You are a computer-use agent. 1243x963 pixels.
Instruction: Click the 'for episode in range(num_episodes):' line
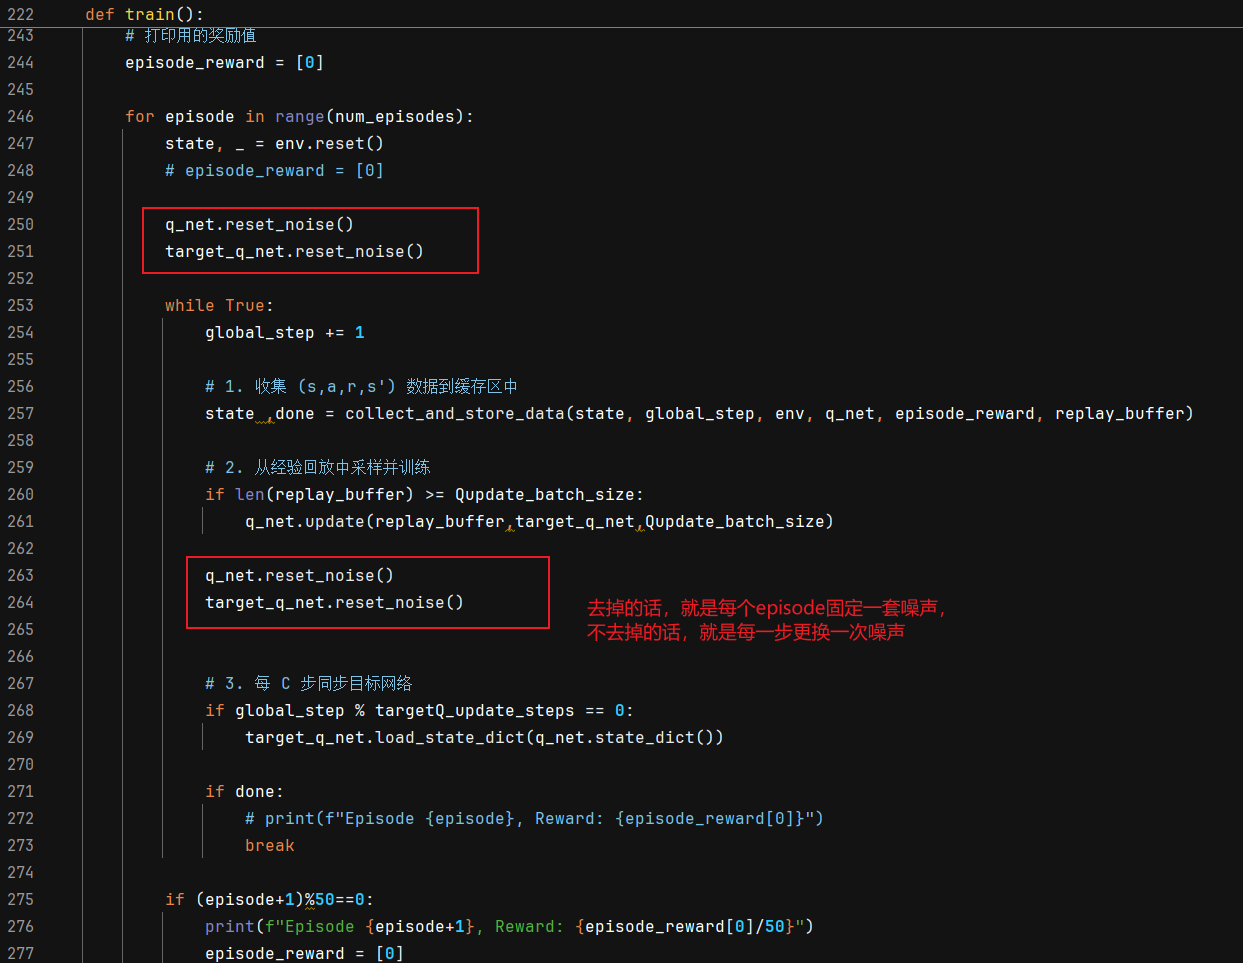[x=299, y=117]
